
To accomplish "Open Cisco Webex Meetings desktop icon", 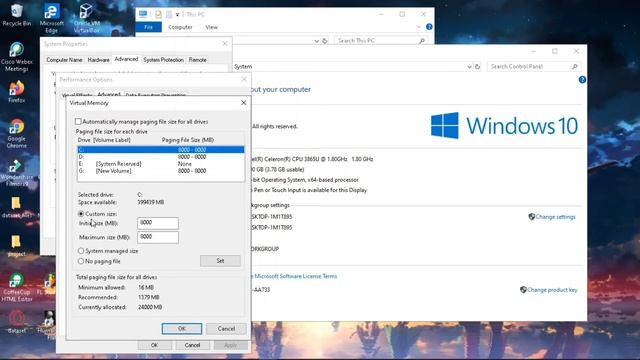I will coord(16,57).
